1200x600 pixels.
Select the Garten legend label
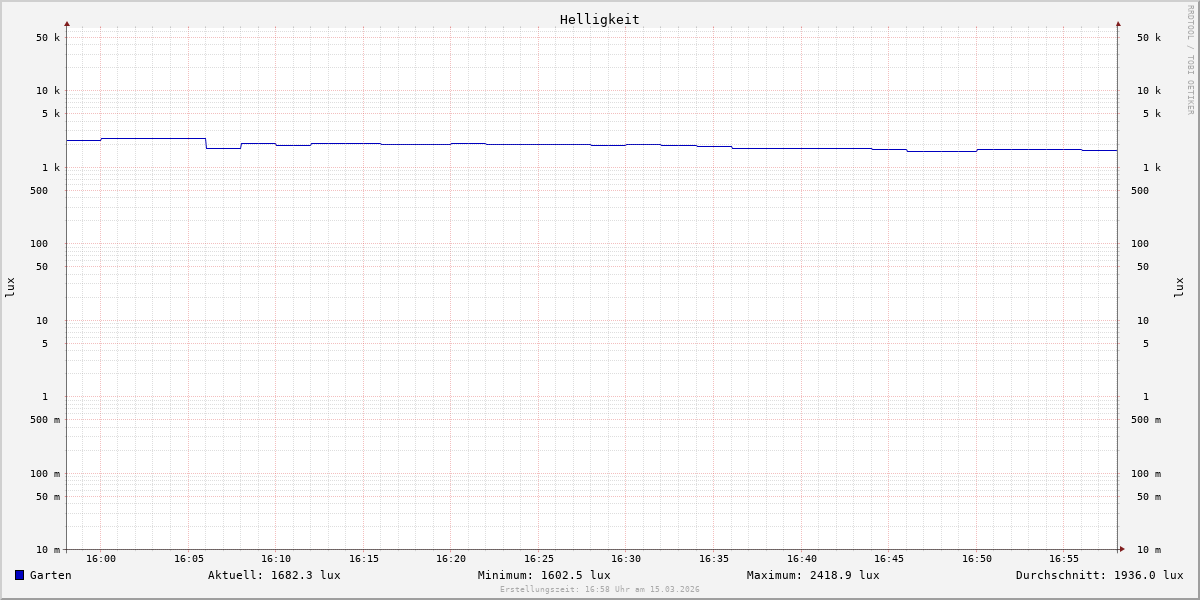point(50,575)
